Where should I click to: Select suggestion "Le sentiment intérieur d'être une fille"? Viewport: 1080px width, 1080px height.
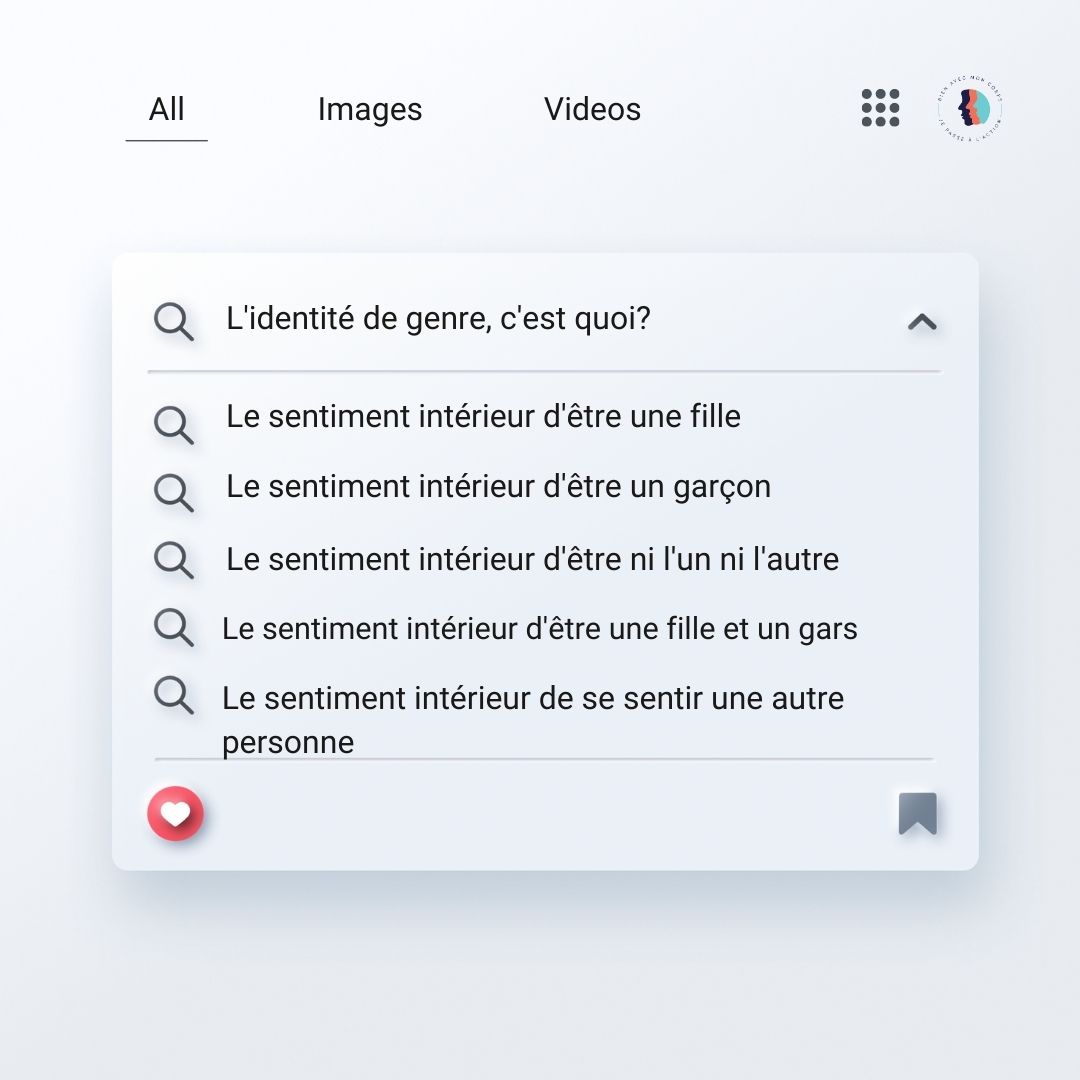[x=483, y=416]
